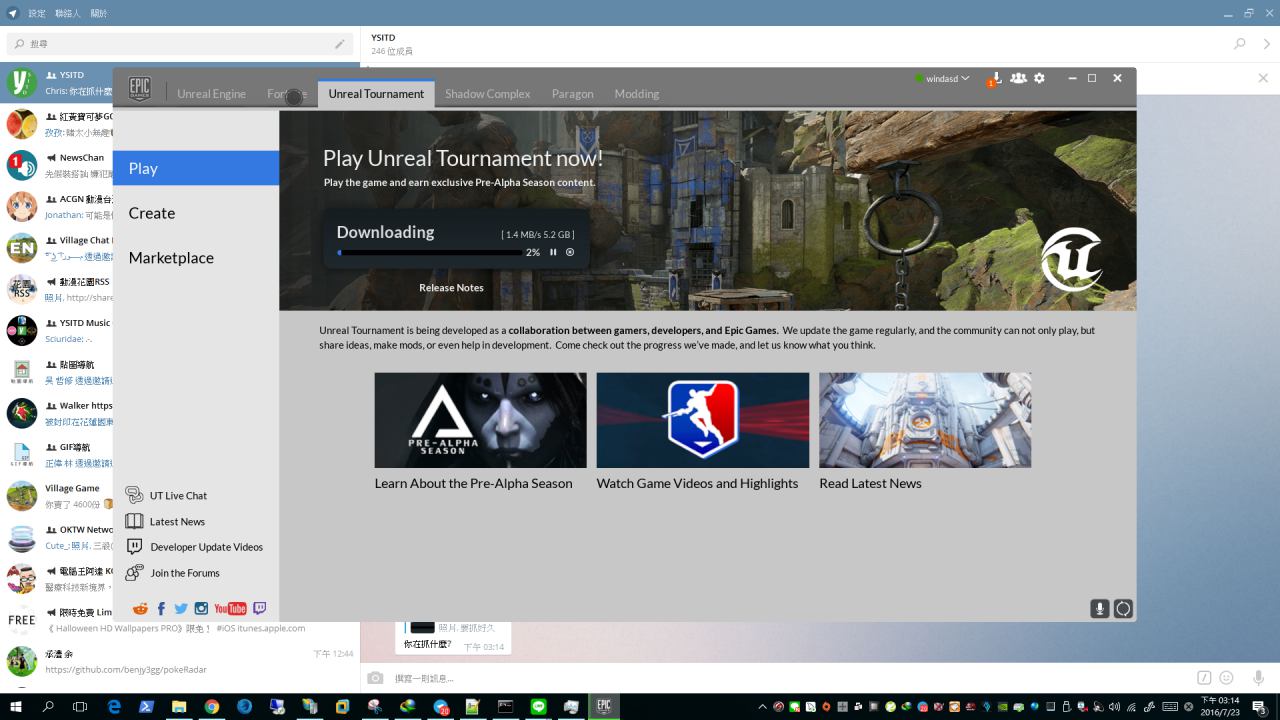Image resolution: width=1280 pixels, height=720 pixels.
Task: Open the YouTube social icon
Action: pyautogui.click(x=230, y=608)
